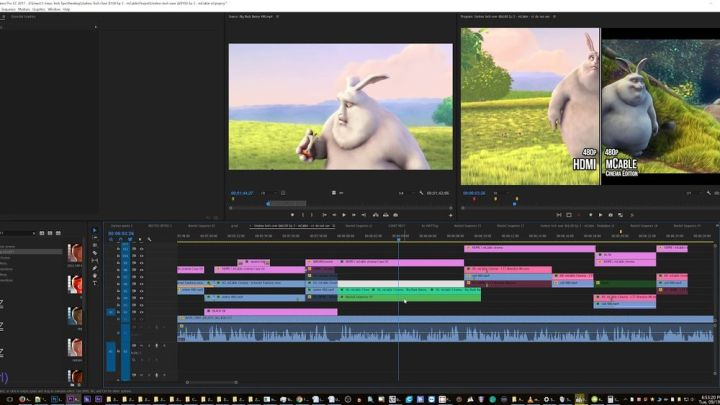Click the Program monitor current timecode

click(x=474, y=193)
